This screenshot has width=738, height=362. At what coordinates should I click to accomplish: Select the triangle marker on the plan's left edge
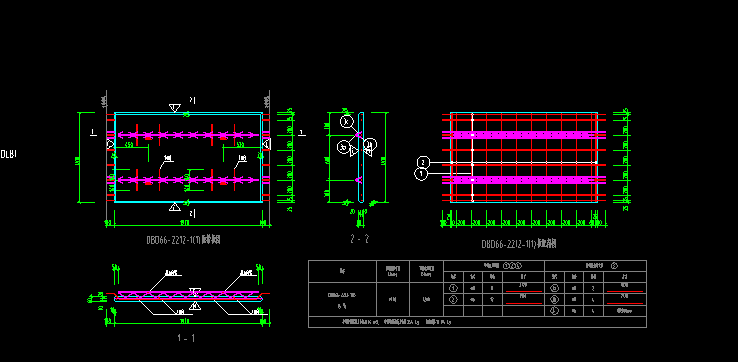(111, 144)
